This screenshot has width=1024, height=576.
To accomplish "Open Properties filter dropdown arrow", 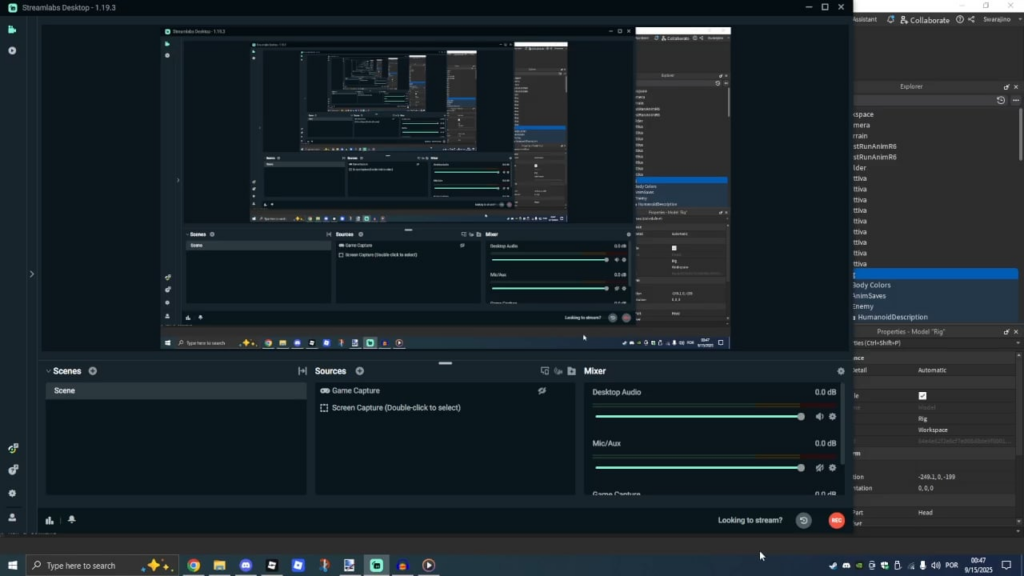I will coord(1019,343).
